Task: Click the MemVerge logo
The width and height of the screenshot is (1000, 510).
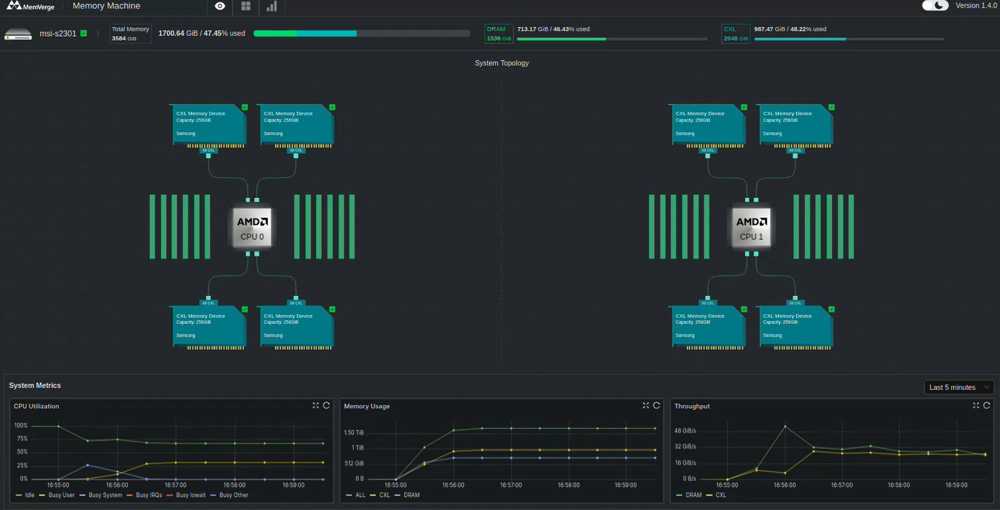Action: click(31, 6)
